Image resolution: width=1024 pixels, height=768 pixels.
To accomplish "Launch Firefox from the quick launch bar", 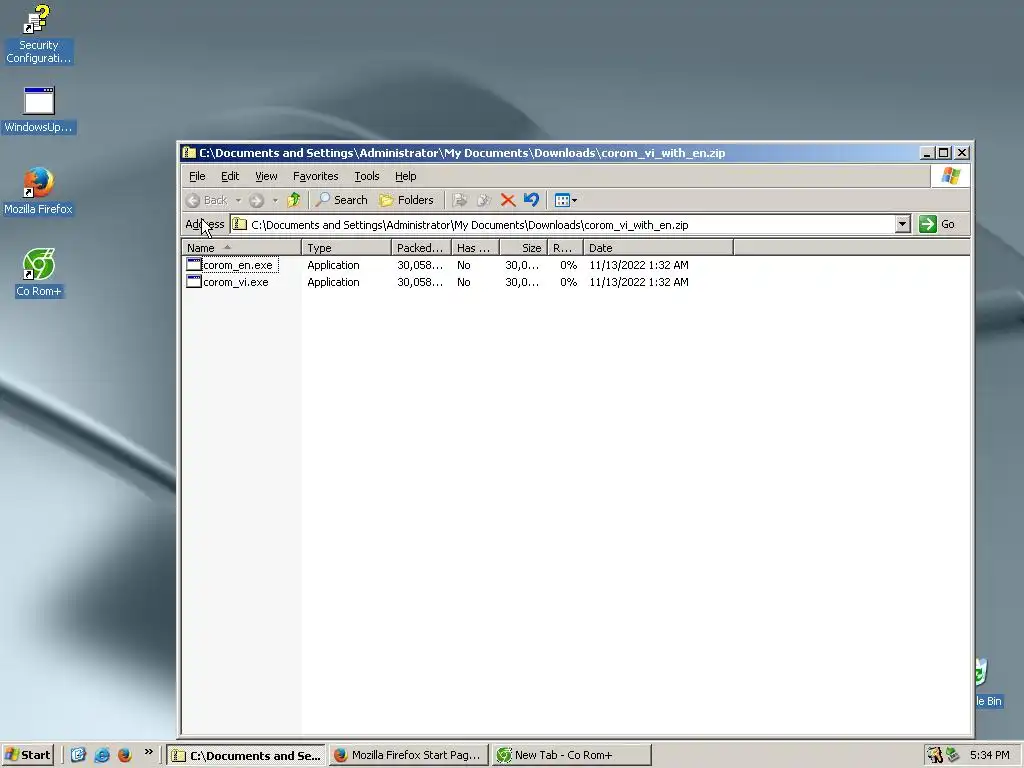I will click(125, 755).
